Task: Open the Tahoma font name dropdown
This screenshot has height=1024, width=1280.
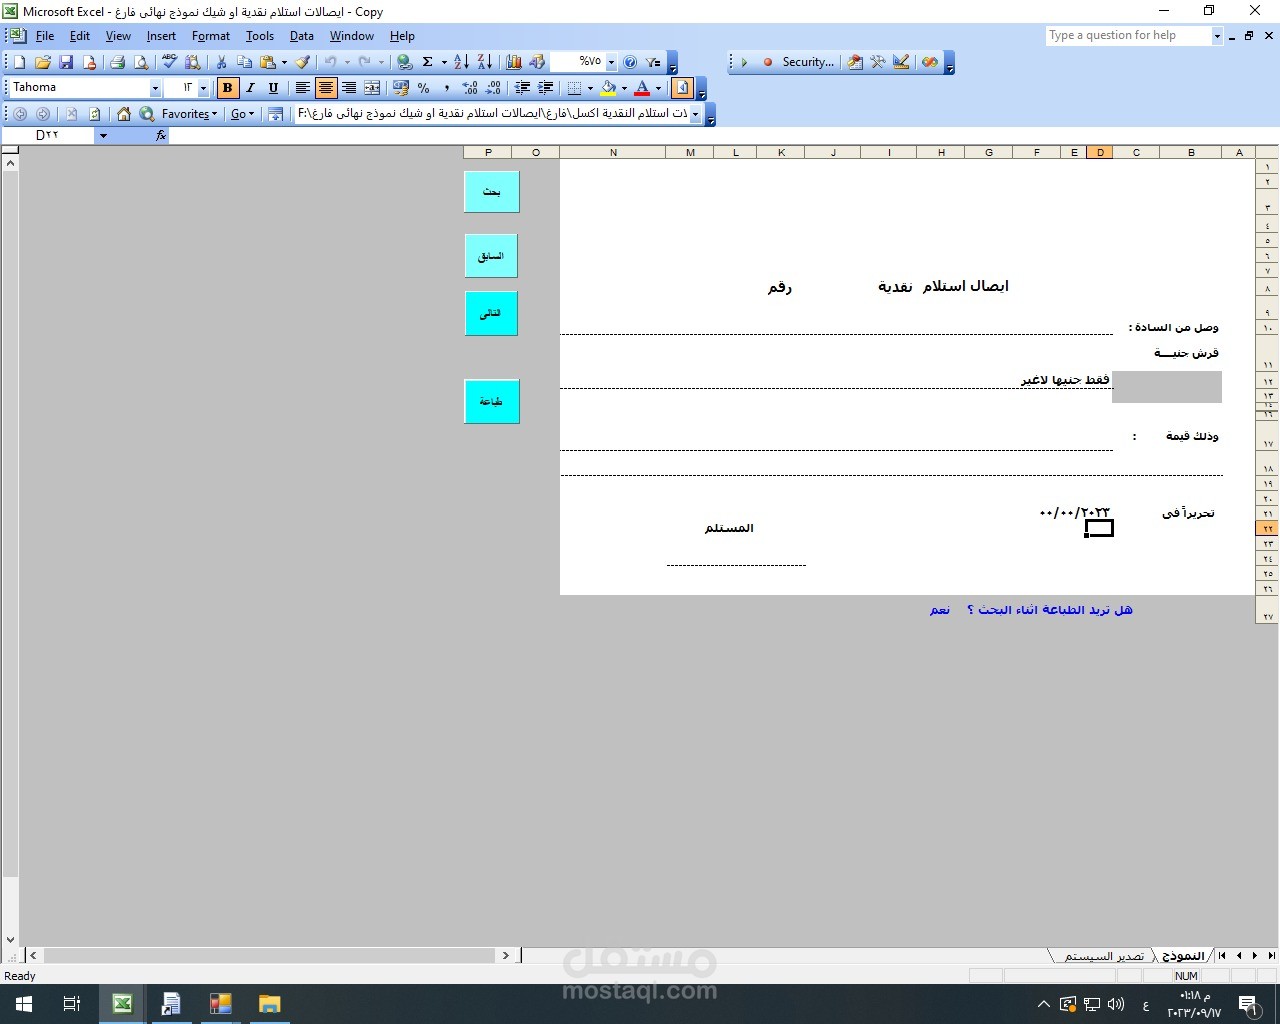Action: point(155,88)
